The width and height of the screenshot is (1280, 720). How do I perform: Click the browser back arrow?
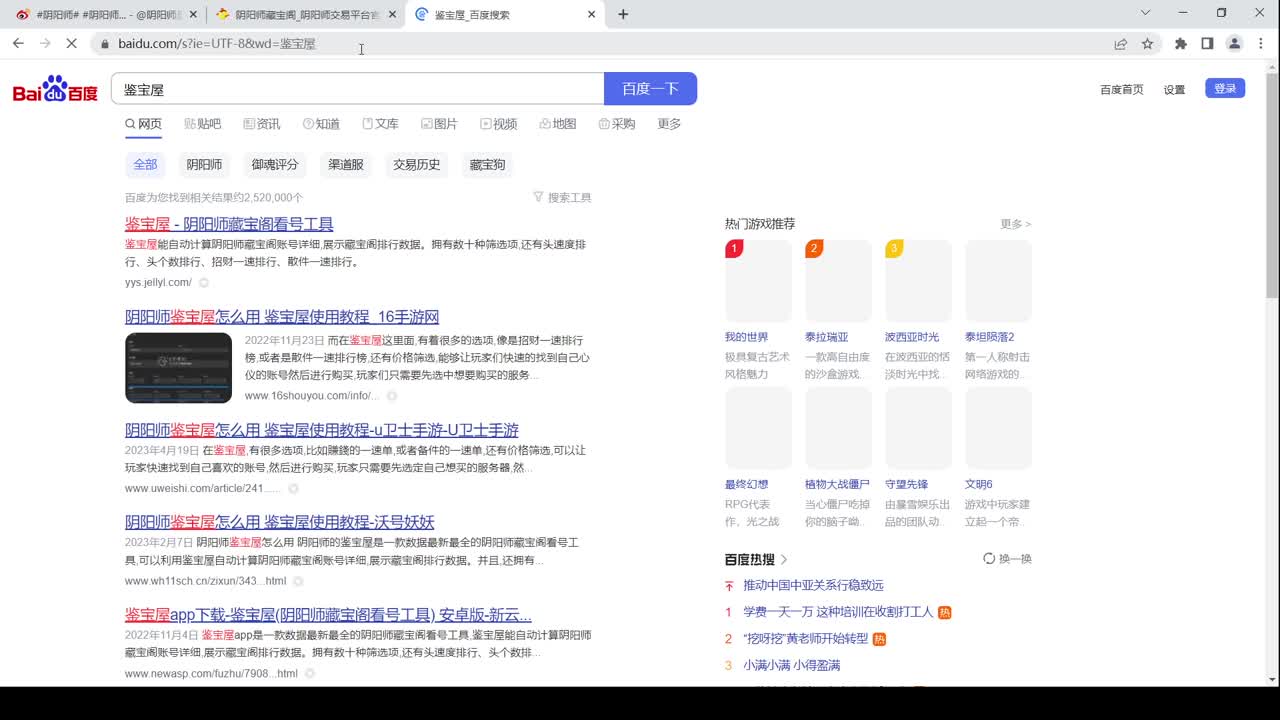click(18, 43)
